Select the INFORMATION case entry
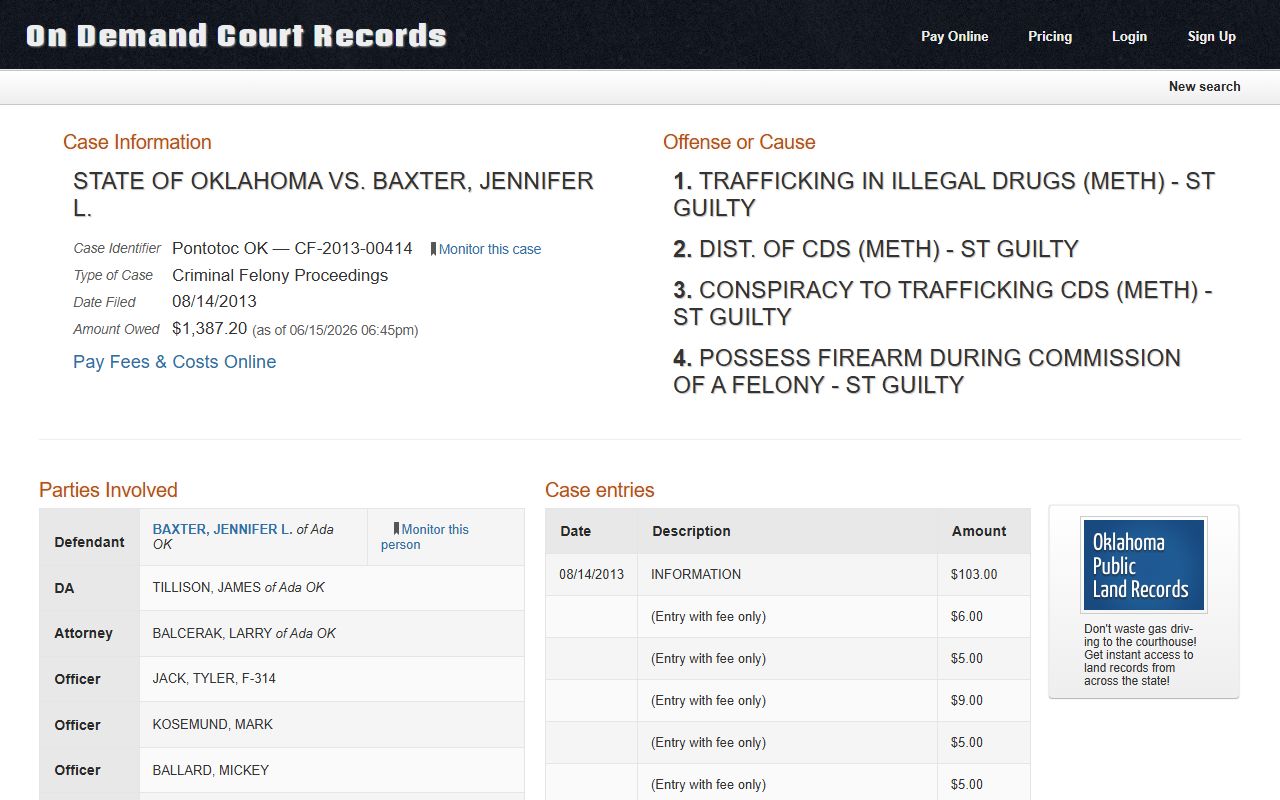Image resolution: width=1280 pixels, height=800 pixels. pyautogui.click(x=696, y=574)
